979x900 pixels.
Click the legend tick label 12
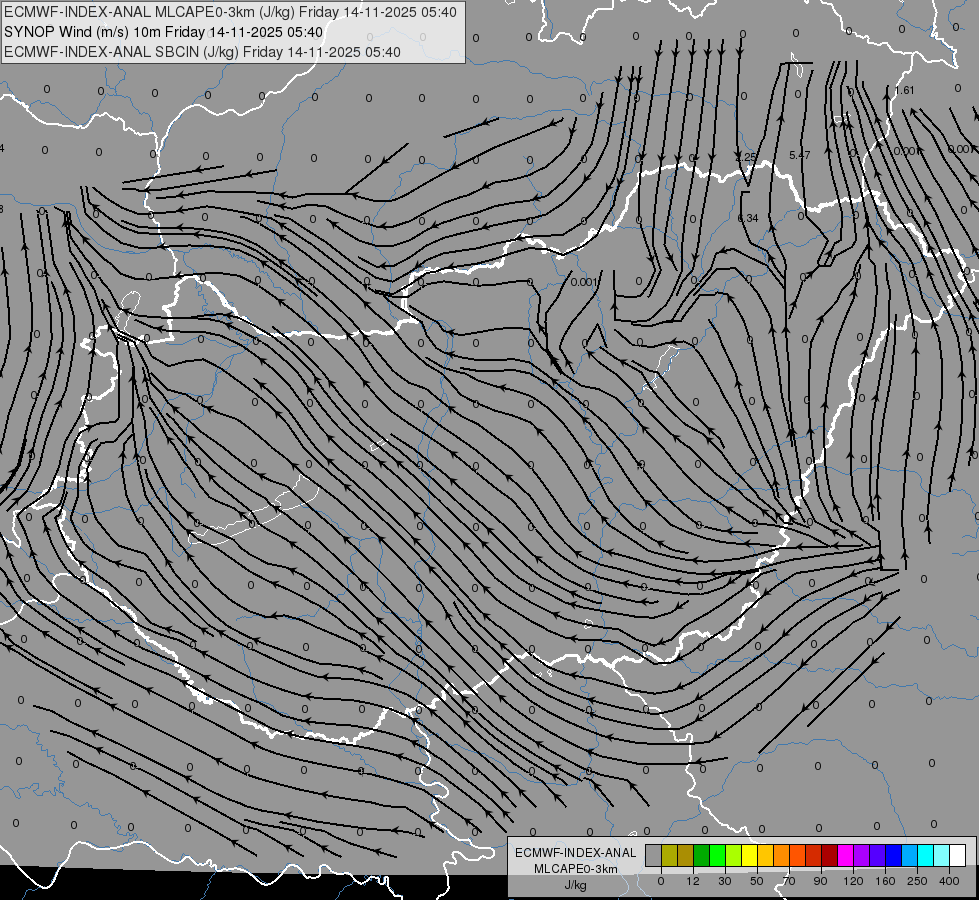(693, 881)
